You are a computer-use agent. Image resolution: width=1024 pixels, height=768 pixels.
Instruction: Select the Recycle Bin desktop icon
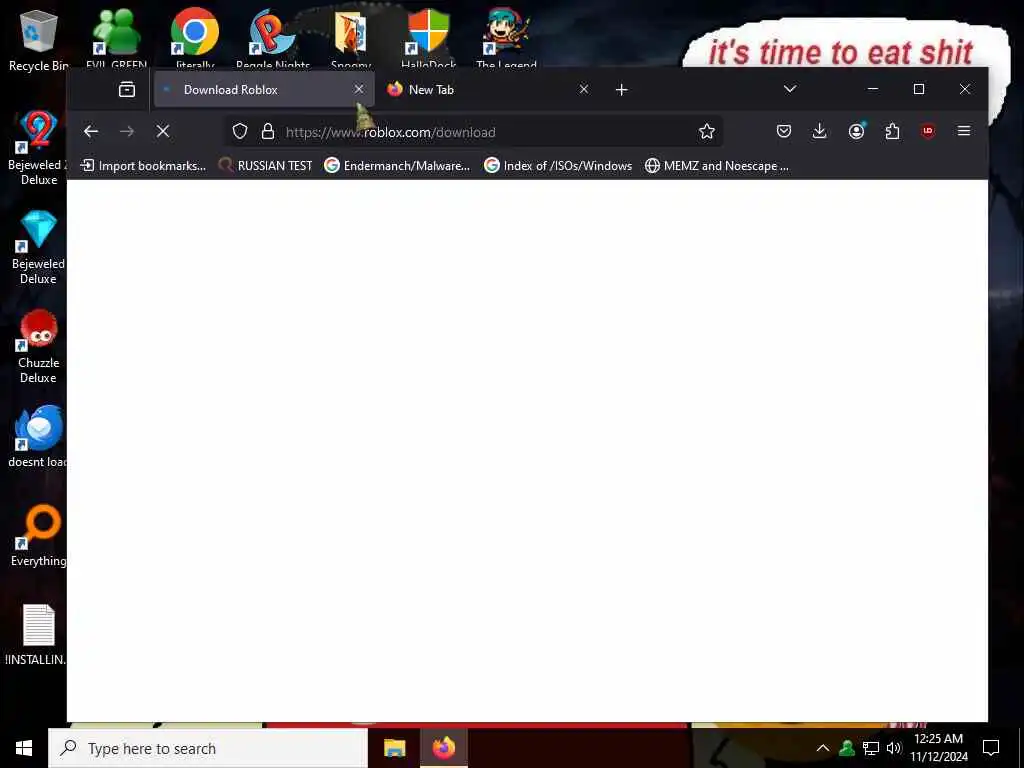point(38,40)
